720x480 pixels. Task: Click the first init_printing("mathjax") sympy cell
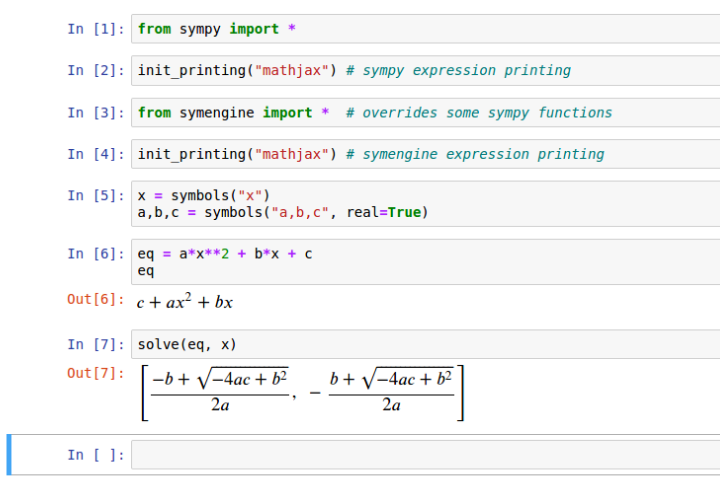click(x=425, y=70)
